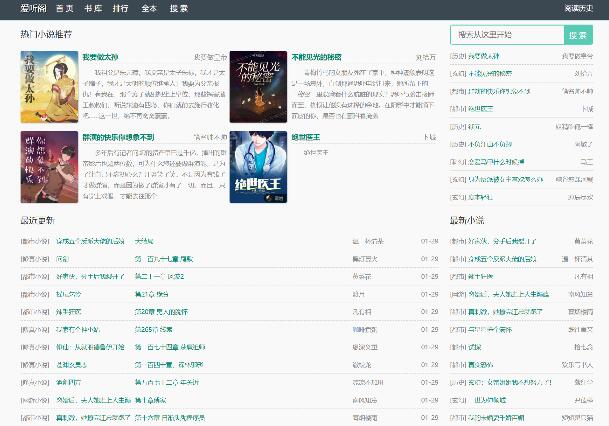This screenshot has width=609, height=426.
Task: Open the 我要做太孙 title link
Action: 100,57
